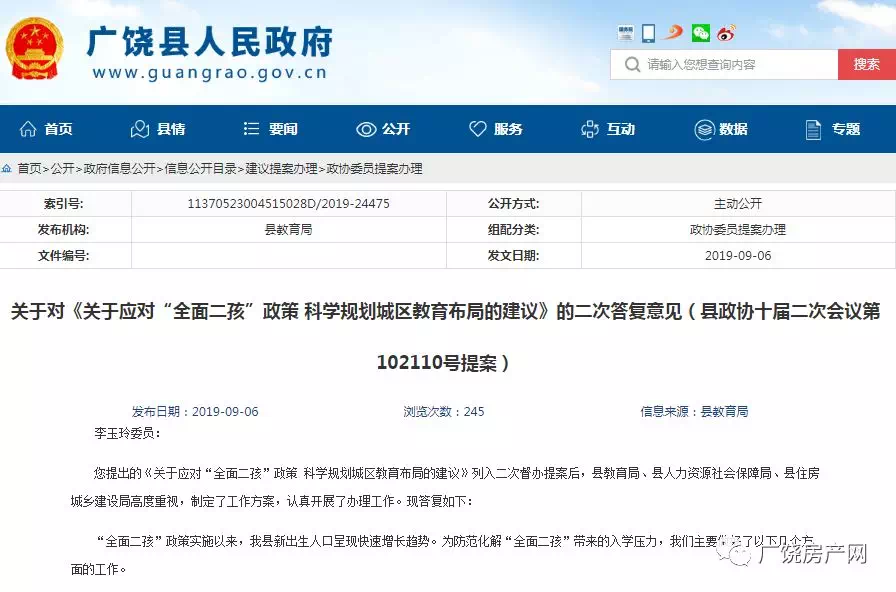
Task: Click the national emblem logo
Action: point(35,49)
